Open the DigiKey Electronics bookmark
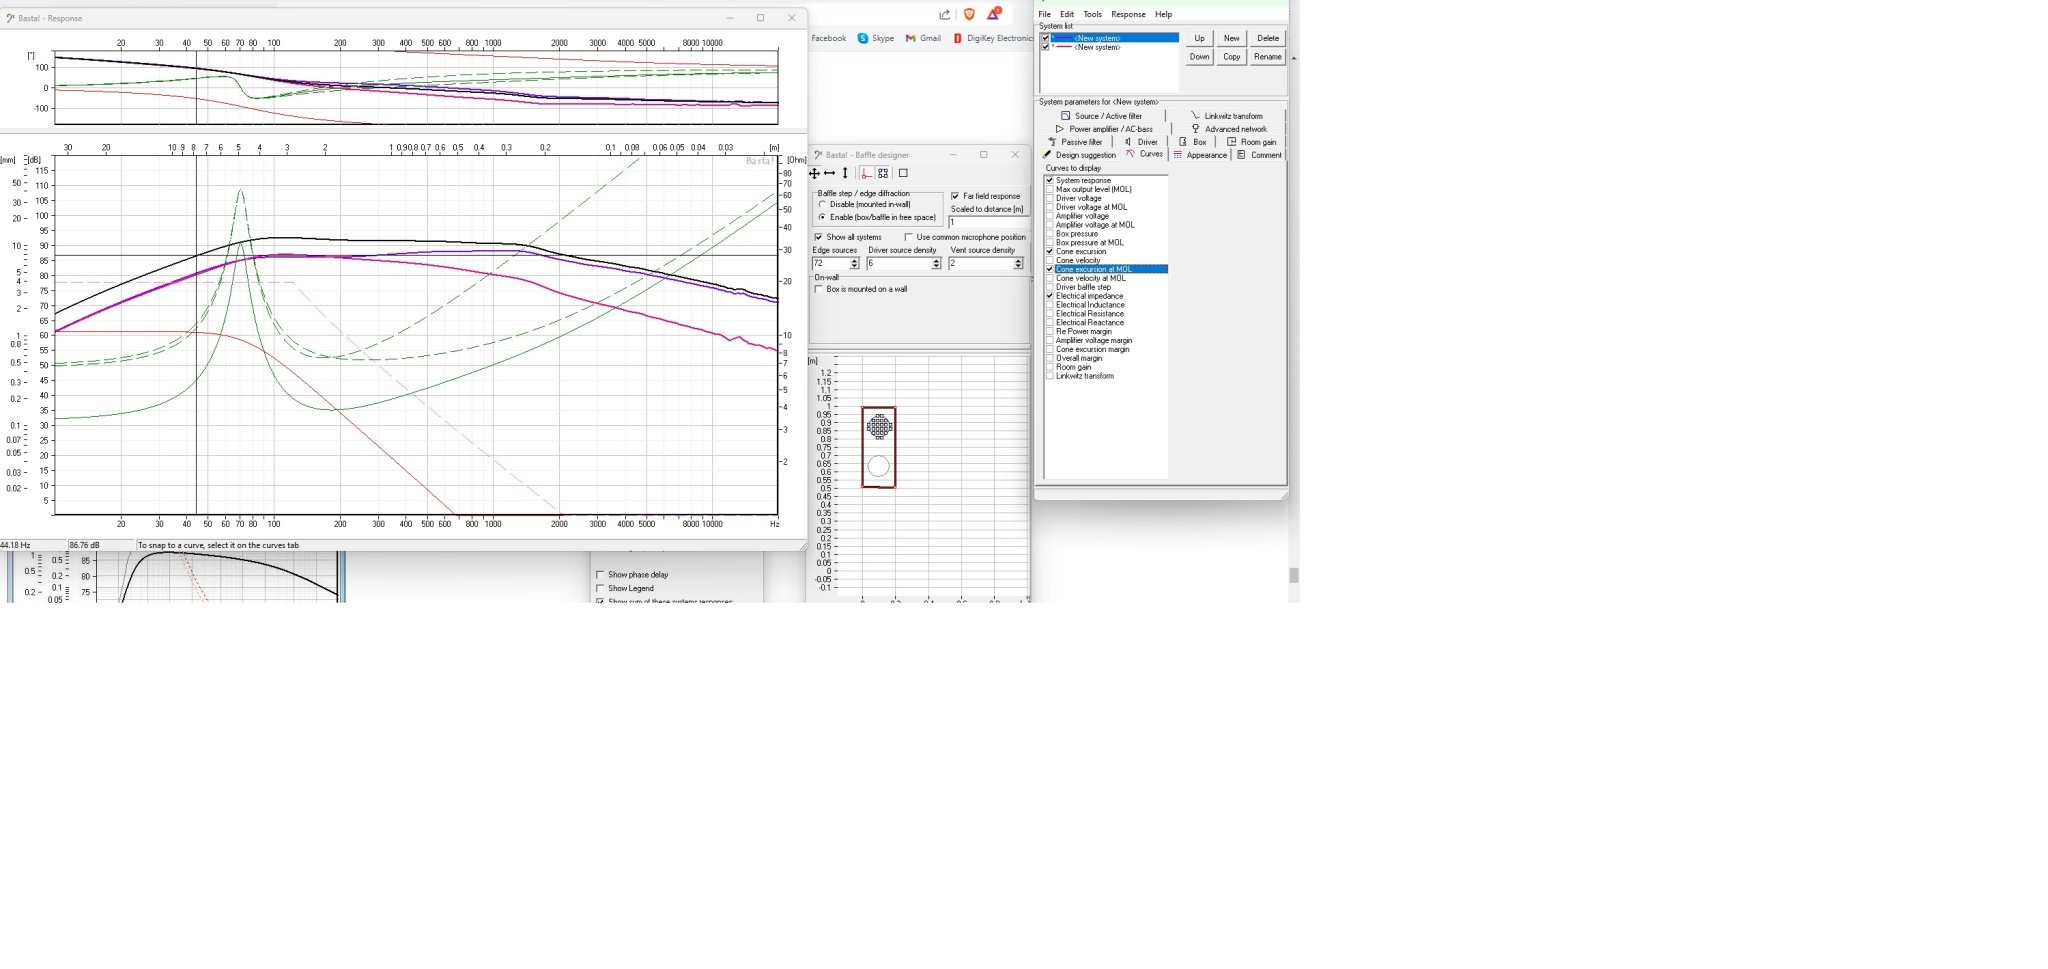2048x969 pixels. coord(992,38)
